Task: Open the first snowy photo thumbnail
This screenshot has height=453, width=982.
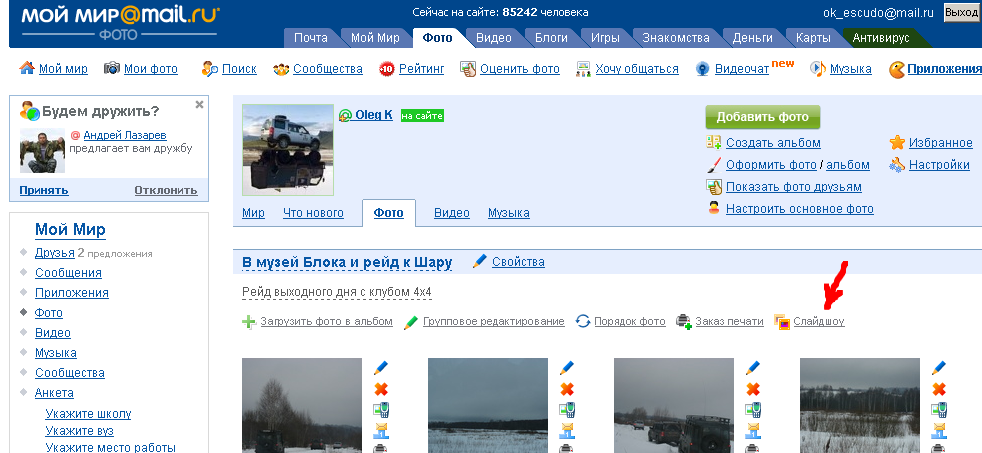Action: click(x=302, y=405)
